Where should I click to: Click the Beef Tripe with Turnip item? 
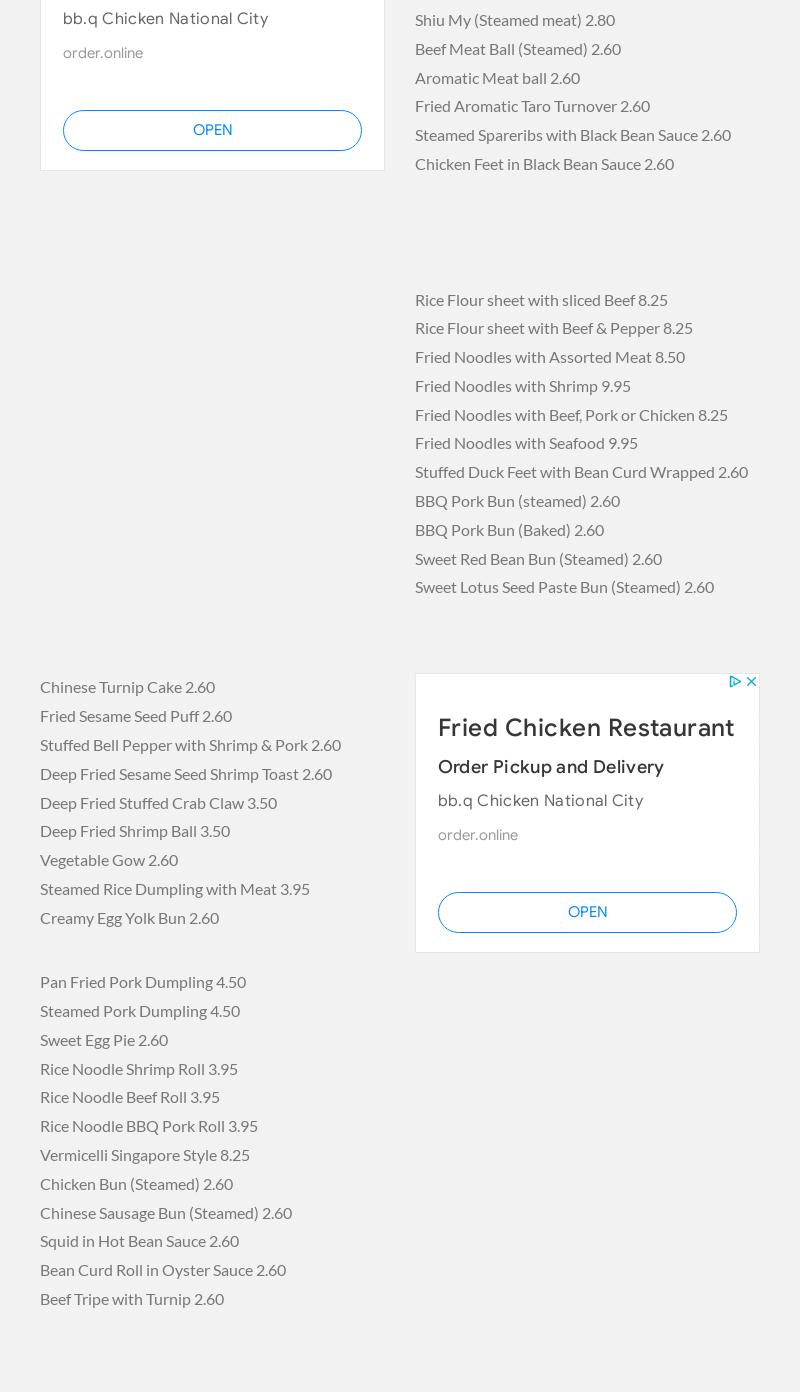(x=132, y=1299)
